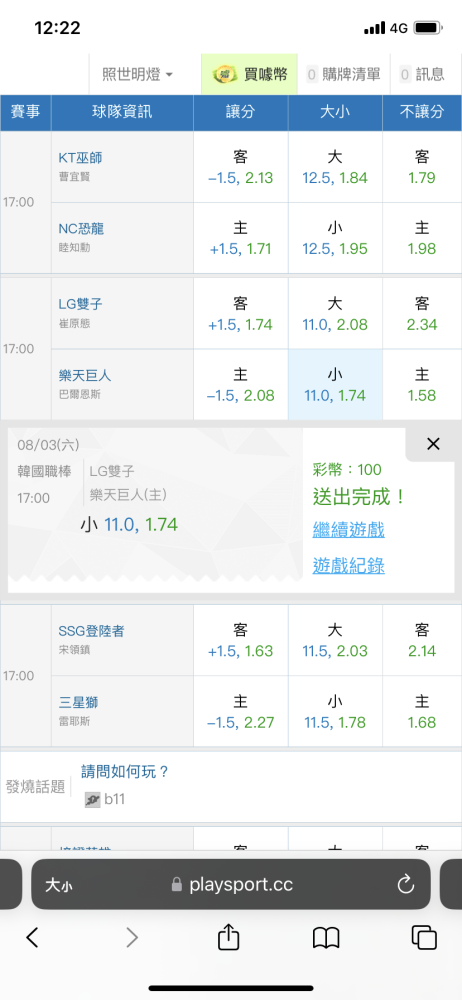
Task: Tap the 買噱幣 coin icon
Action: (x=225, y=75)
